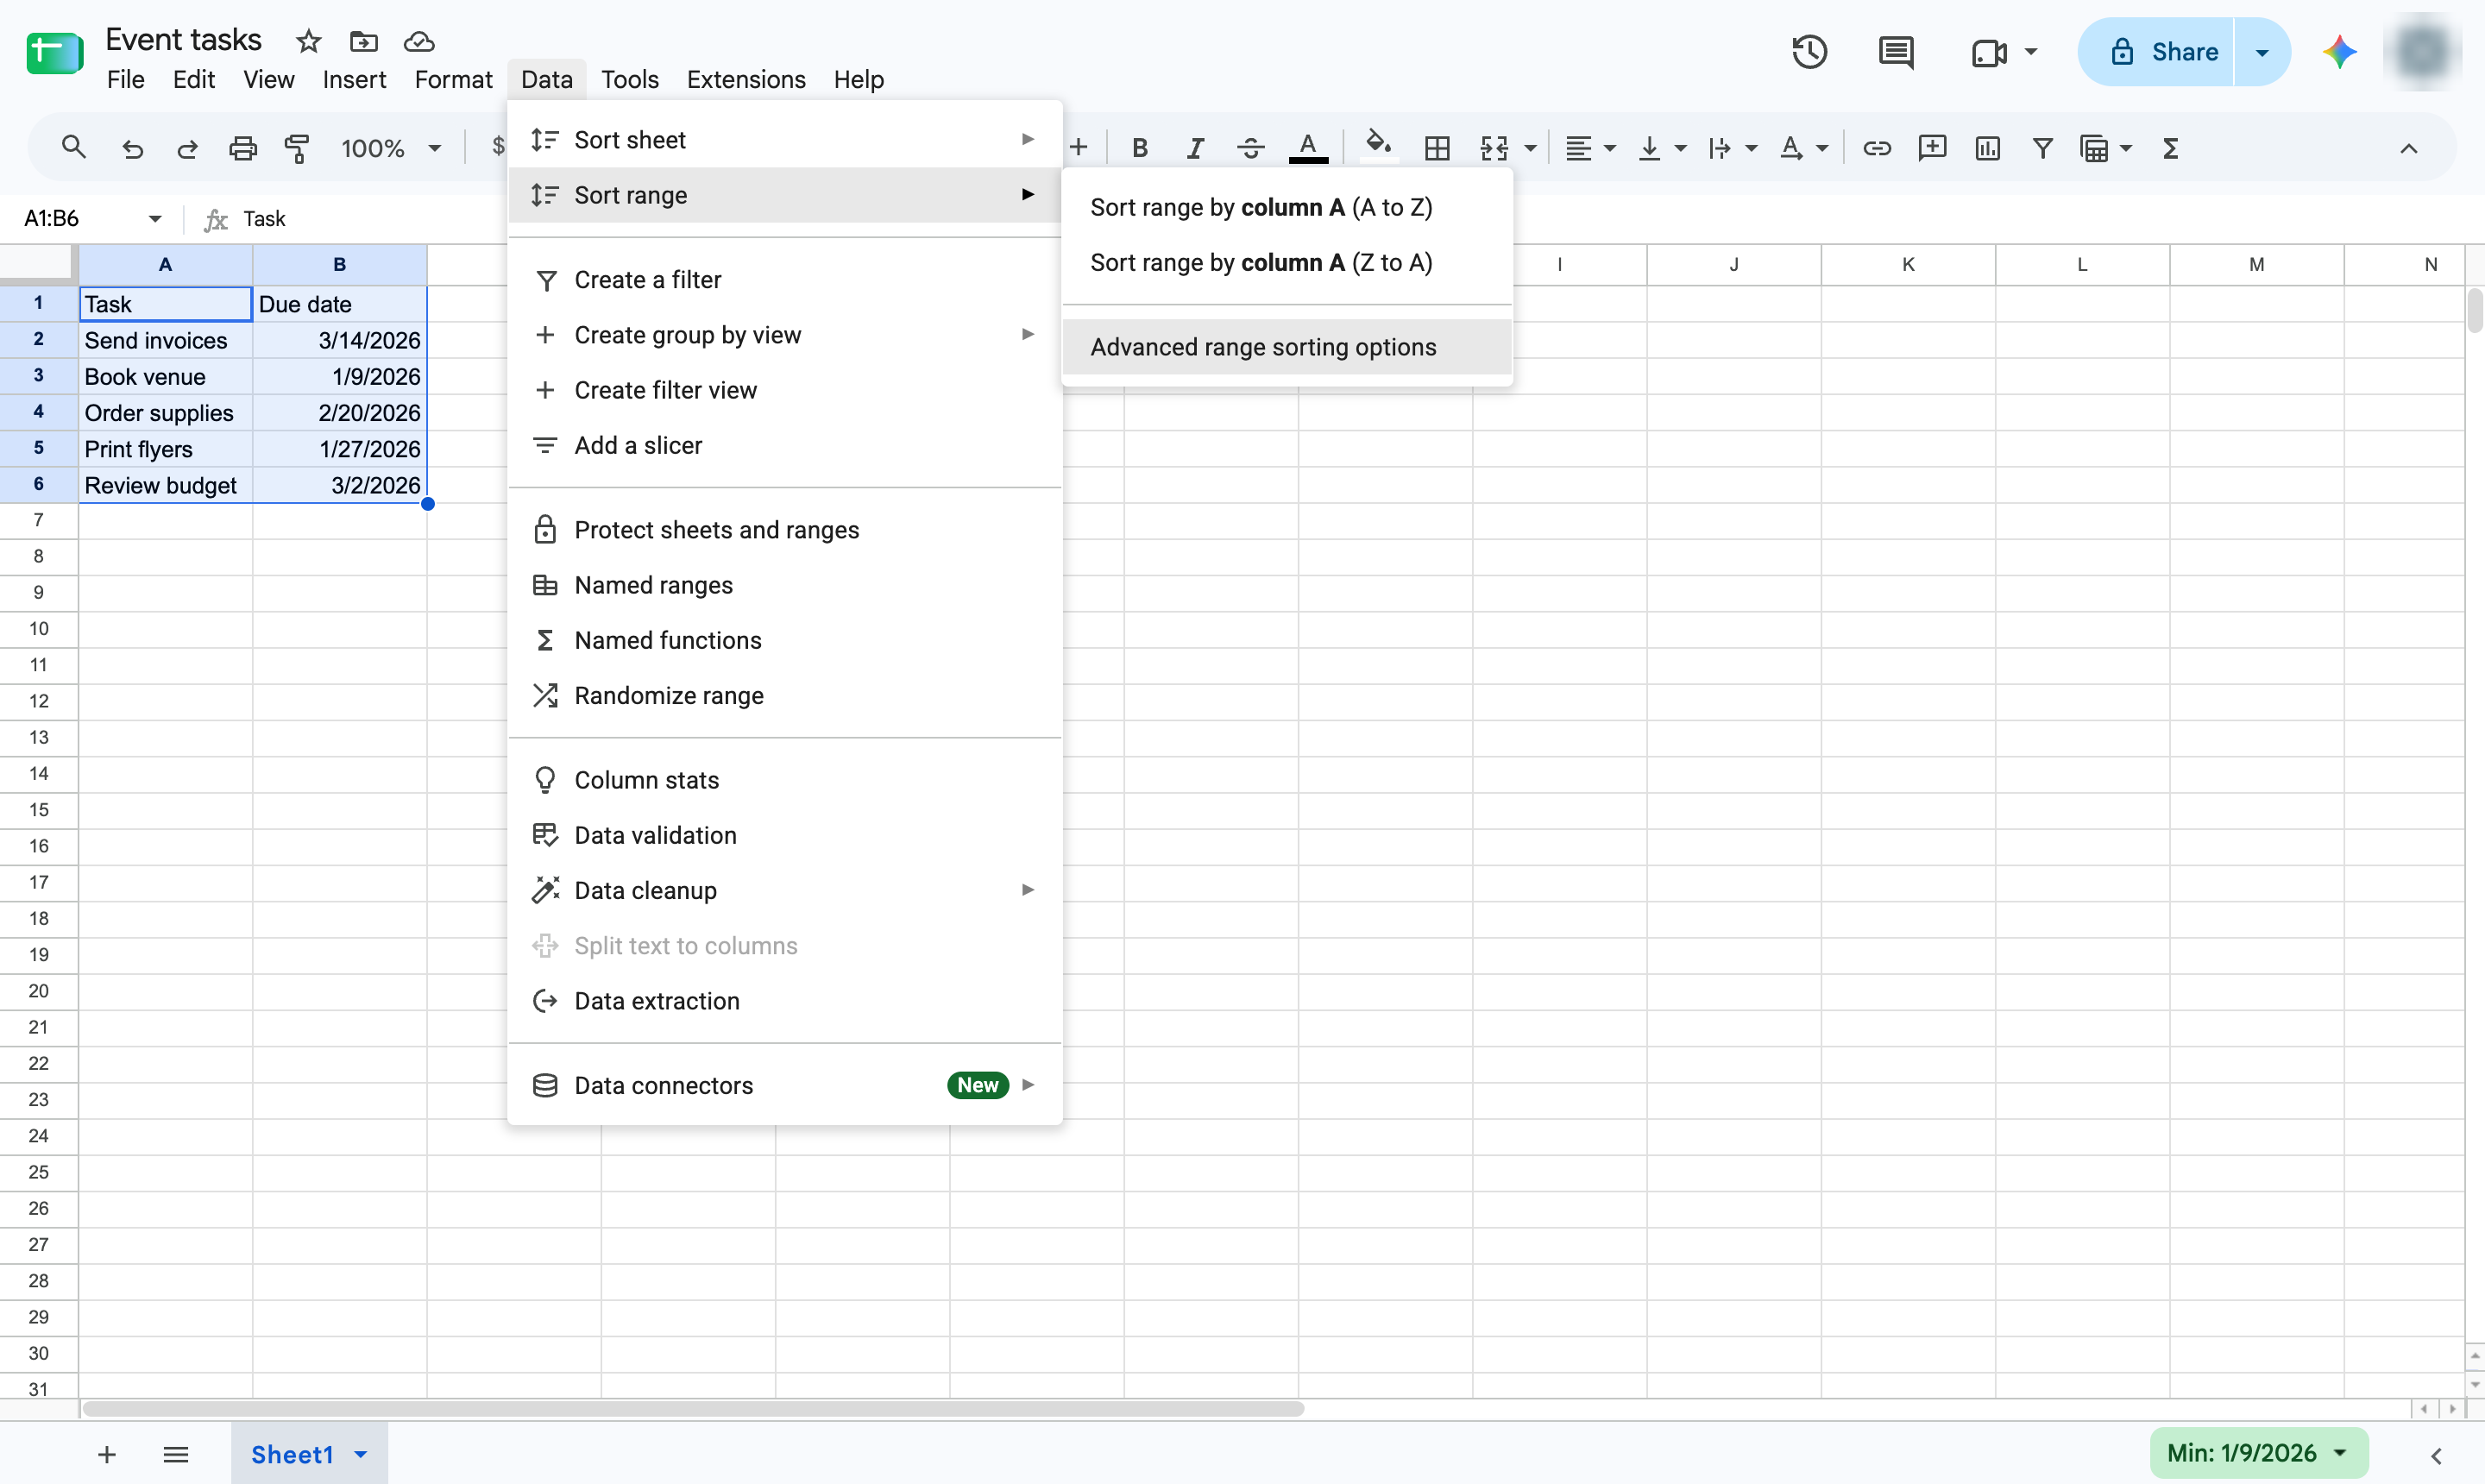The width and height of the screenshot is (2485, 1484).
Task: Click the Share button
Action: tap(2157, 52)
